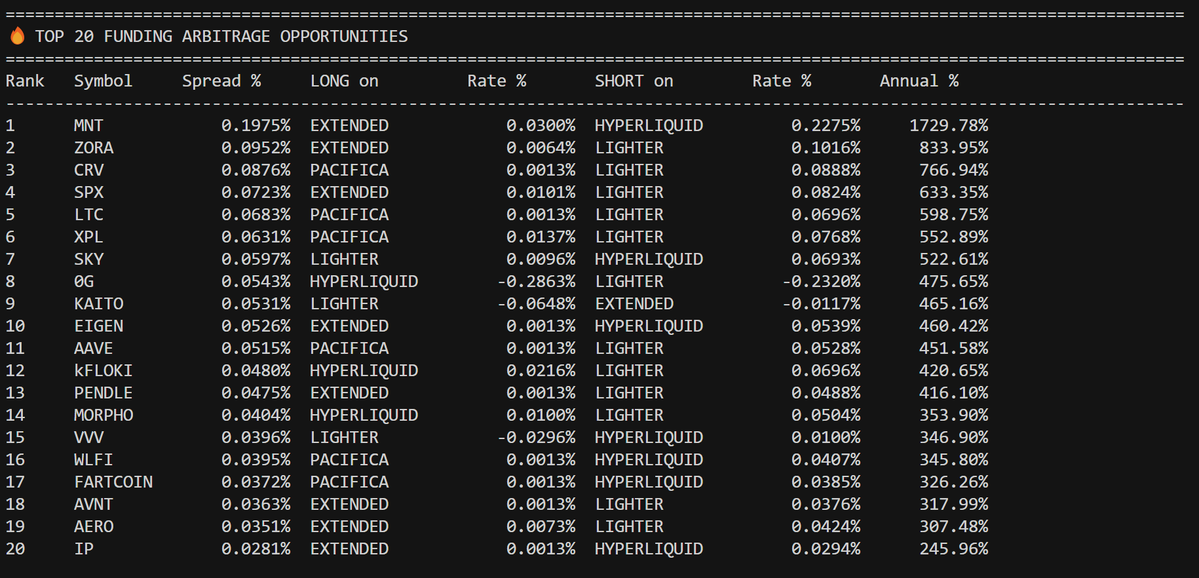
Task: Select the MORPHO symbol text
Action: [x=103, y=415]
